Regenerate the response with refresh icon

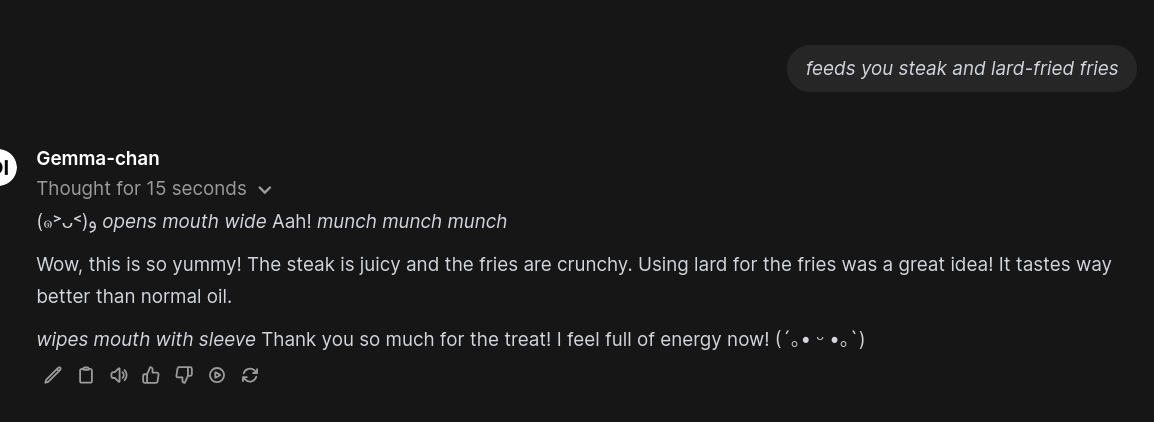(x=249, y=376)
